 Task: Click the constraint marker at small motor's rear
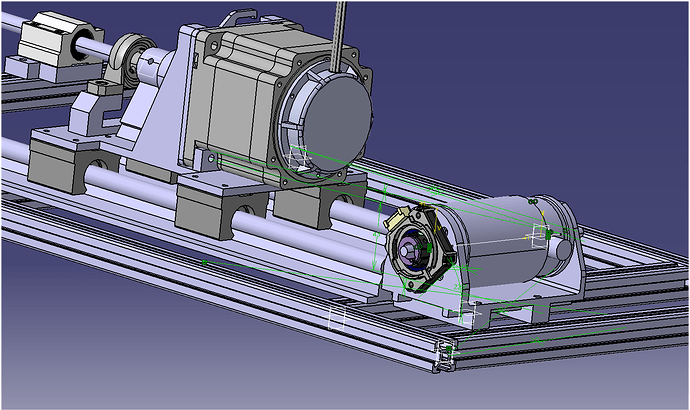click(x=541, y=236)
